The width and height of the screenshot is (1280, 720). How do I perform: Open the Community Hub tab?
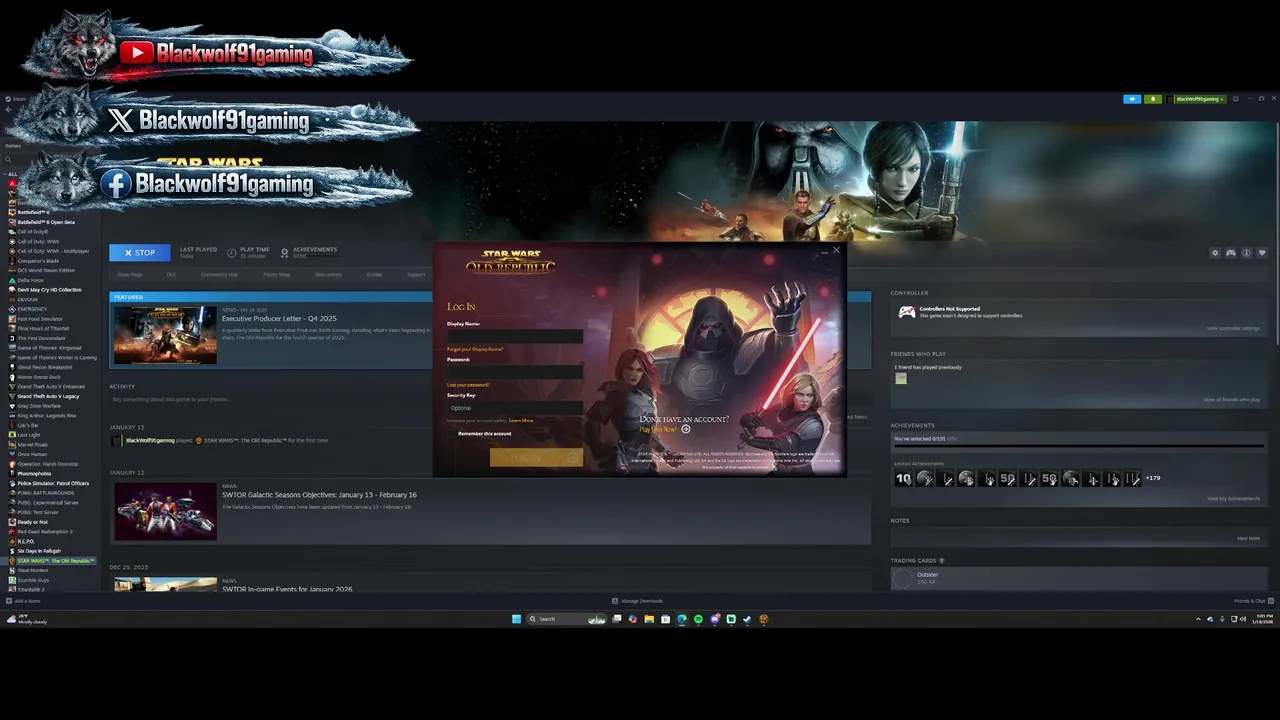[219, 274]
